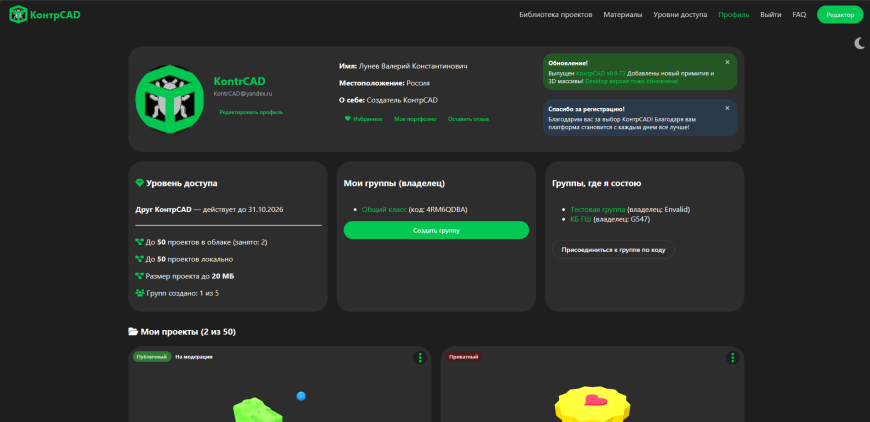Click Местоположение: Россия text

pos(385,83)
